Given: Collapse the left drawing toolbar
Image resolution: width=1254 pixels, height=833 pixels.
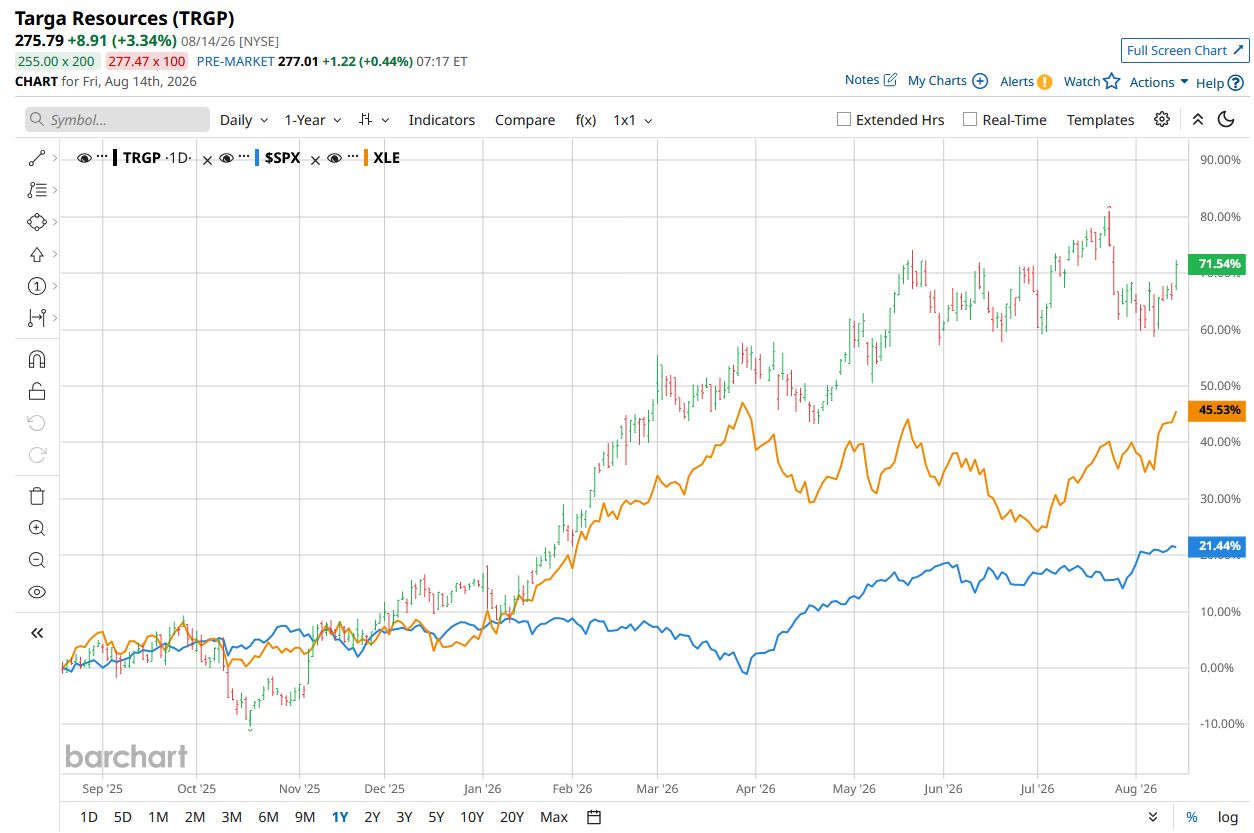Looking at the screenshot, I should 37,633.
